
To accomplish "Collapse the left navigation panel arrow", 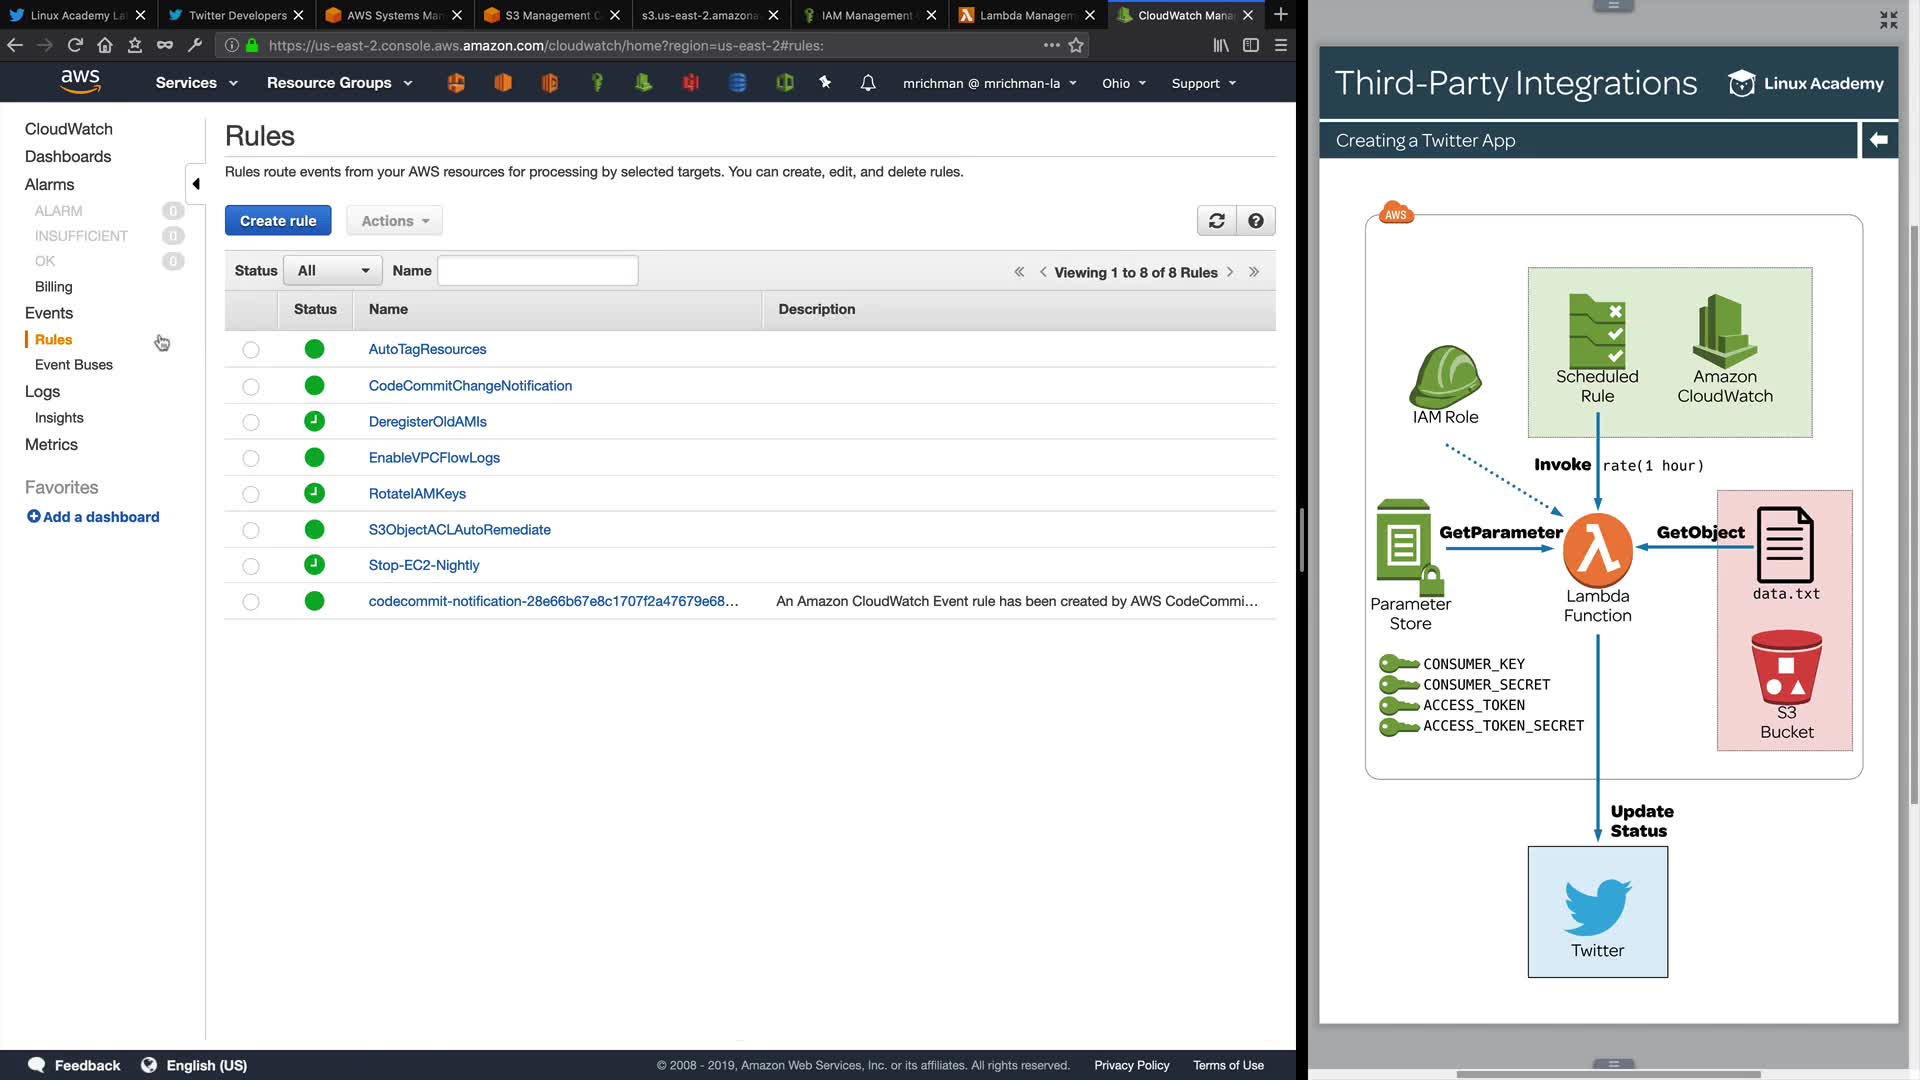I will coord(196,184).
